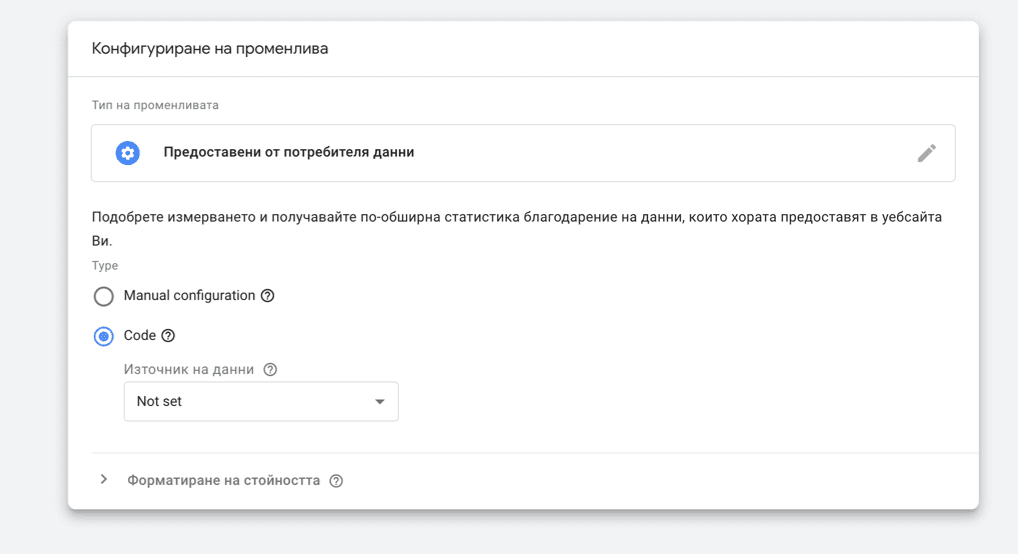The height and width of the screenshot is (554, 1019).
Task: Click the Конфигуриране на променлива header
Action: point(210,48)
